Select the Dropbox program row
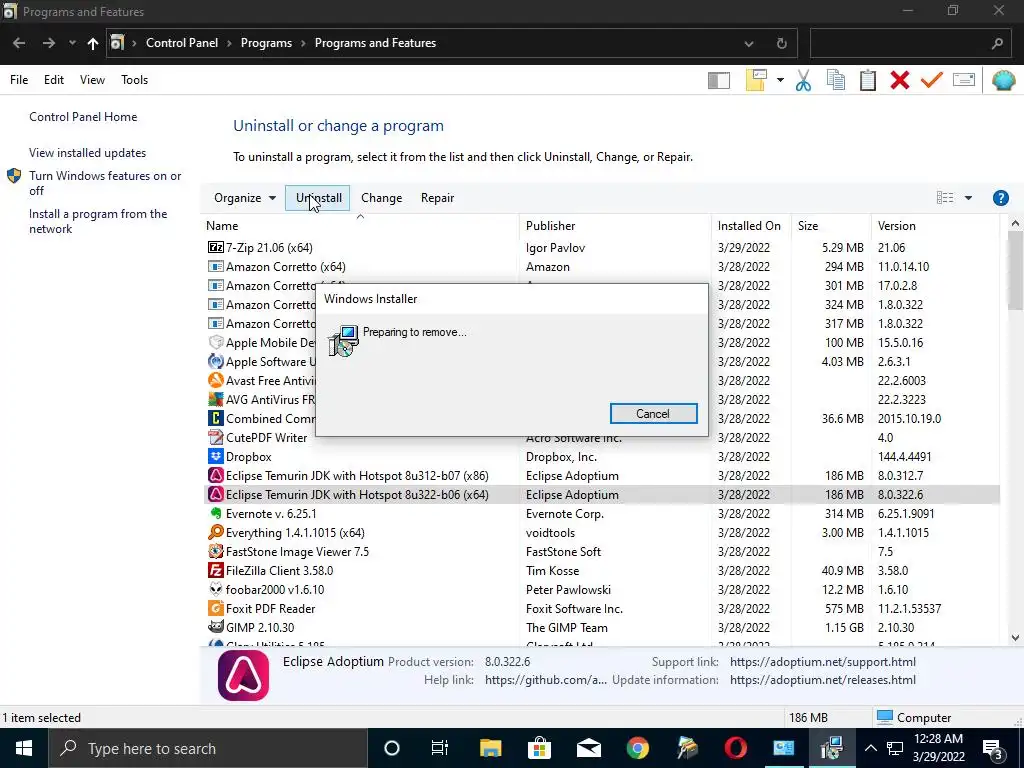Viewport: 1024px width, 768px height. coord(601,456)
